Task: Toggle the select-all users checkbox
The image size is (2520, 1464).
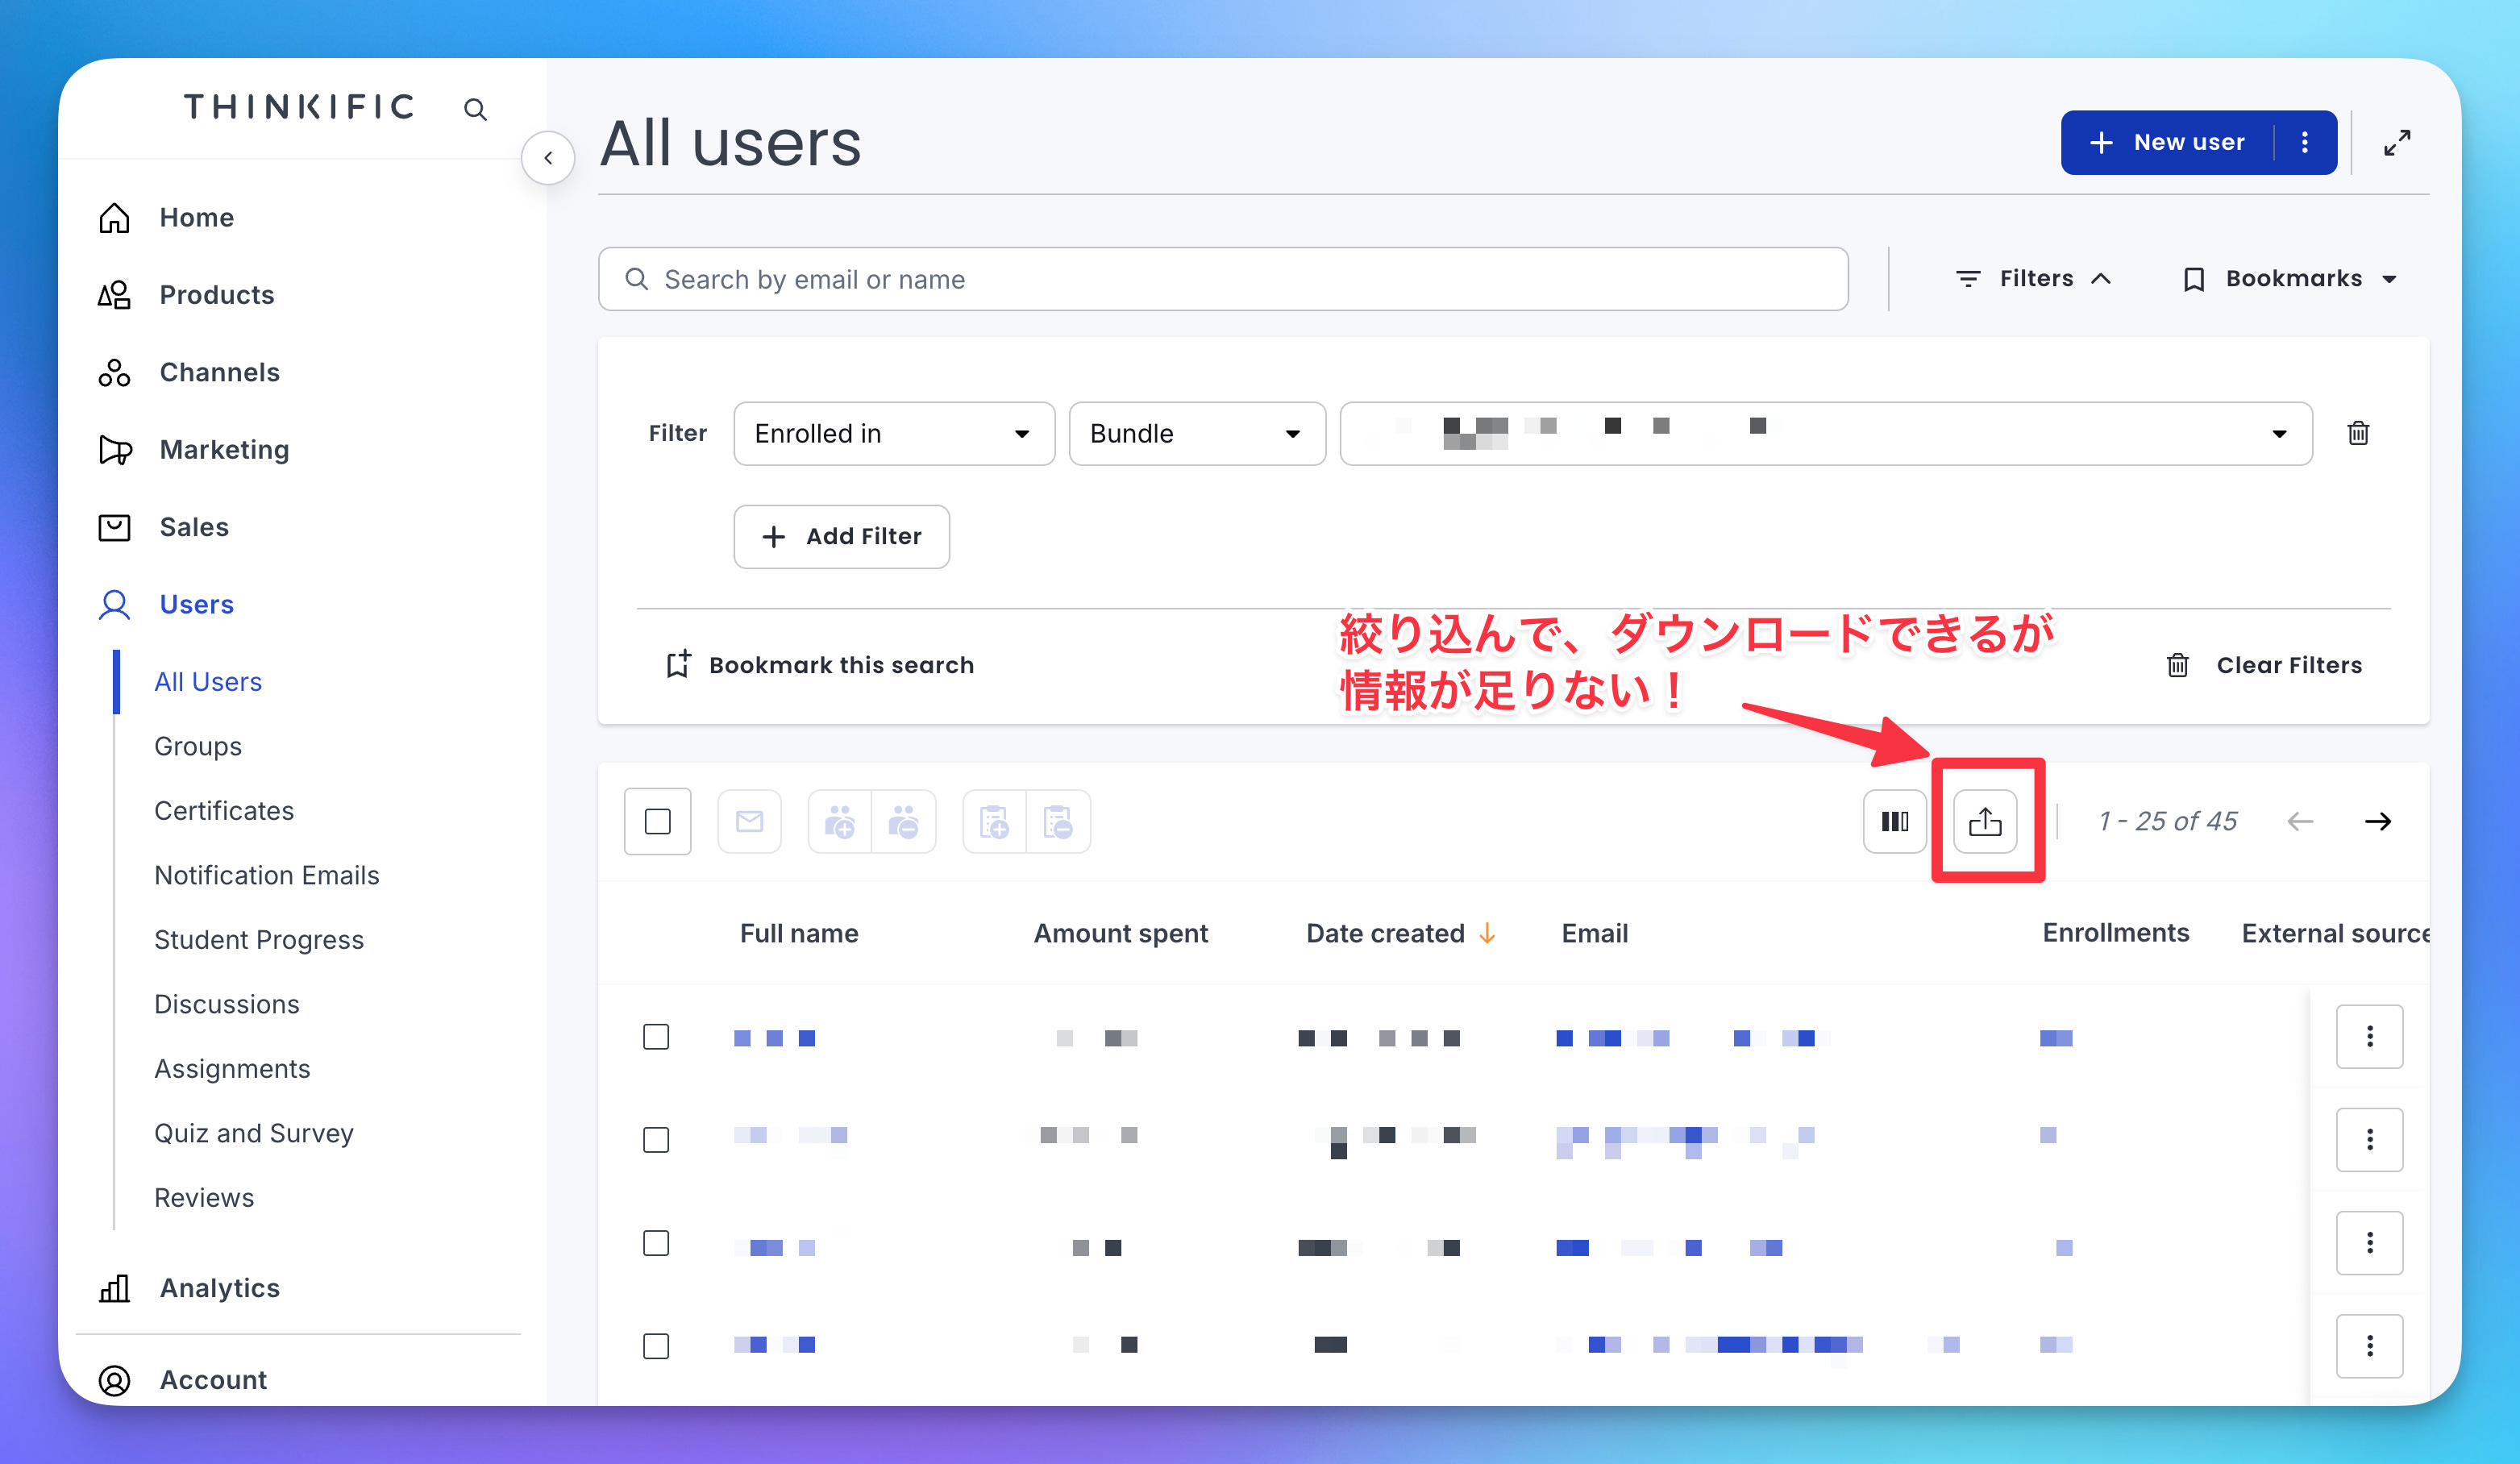Action: click(x=657, y=821)
